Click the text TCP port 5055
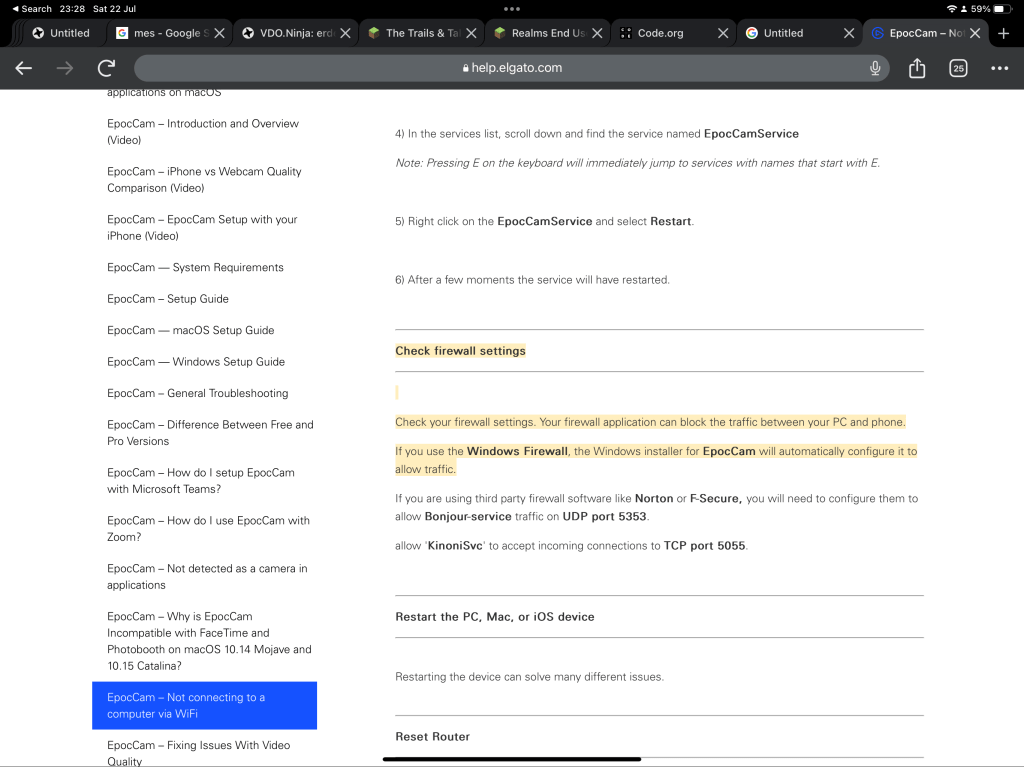The height and width of the screenshot is (767, 1024). [704, 546]
